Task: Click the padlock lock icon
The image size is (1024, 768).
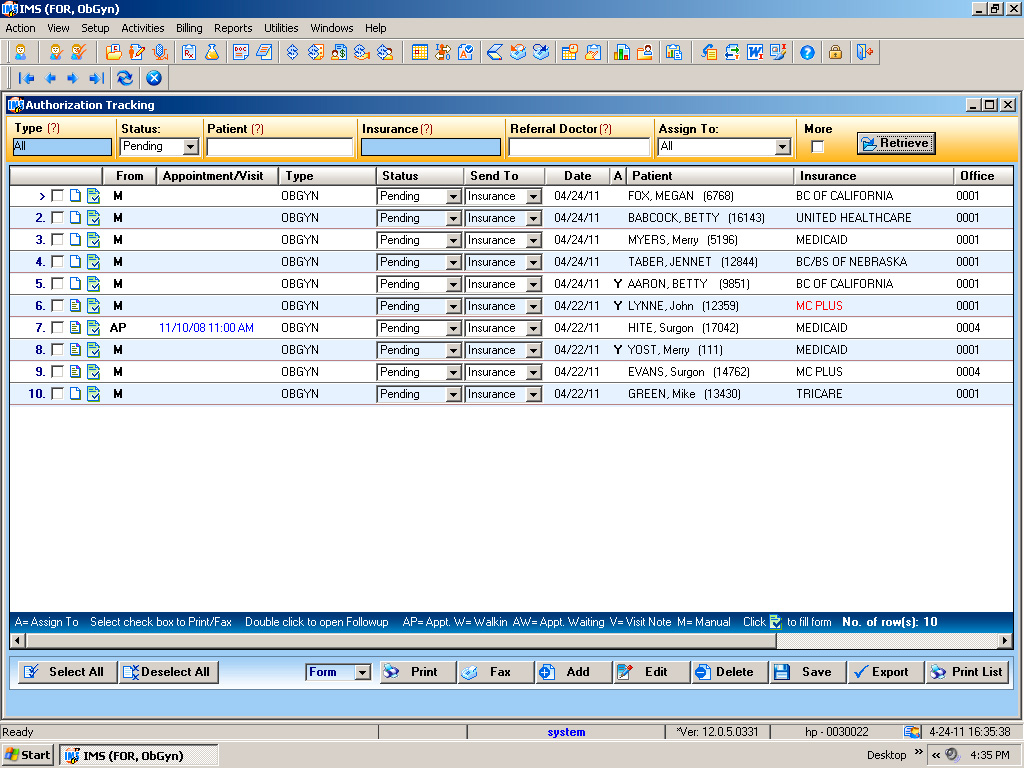Action: tap(835, 52)
